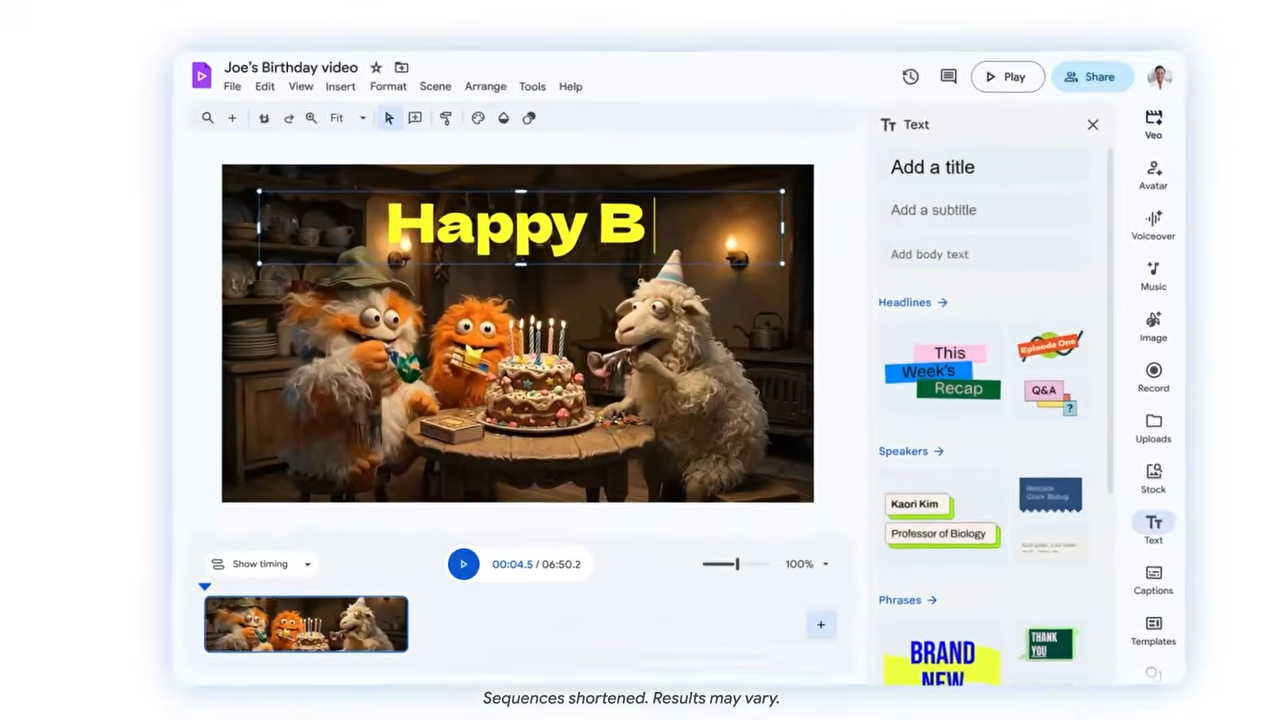
Task: Open the Veo panel in sidebar
Action: [1153, 124]
